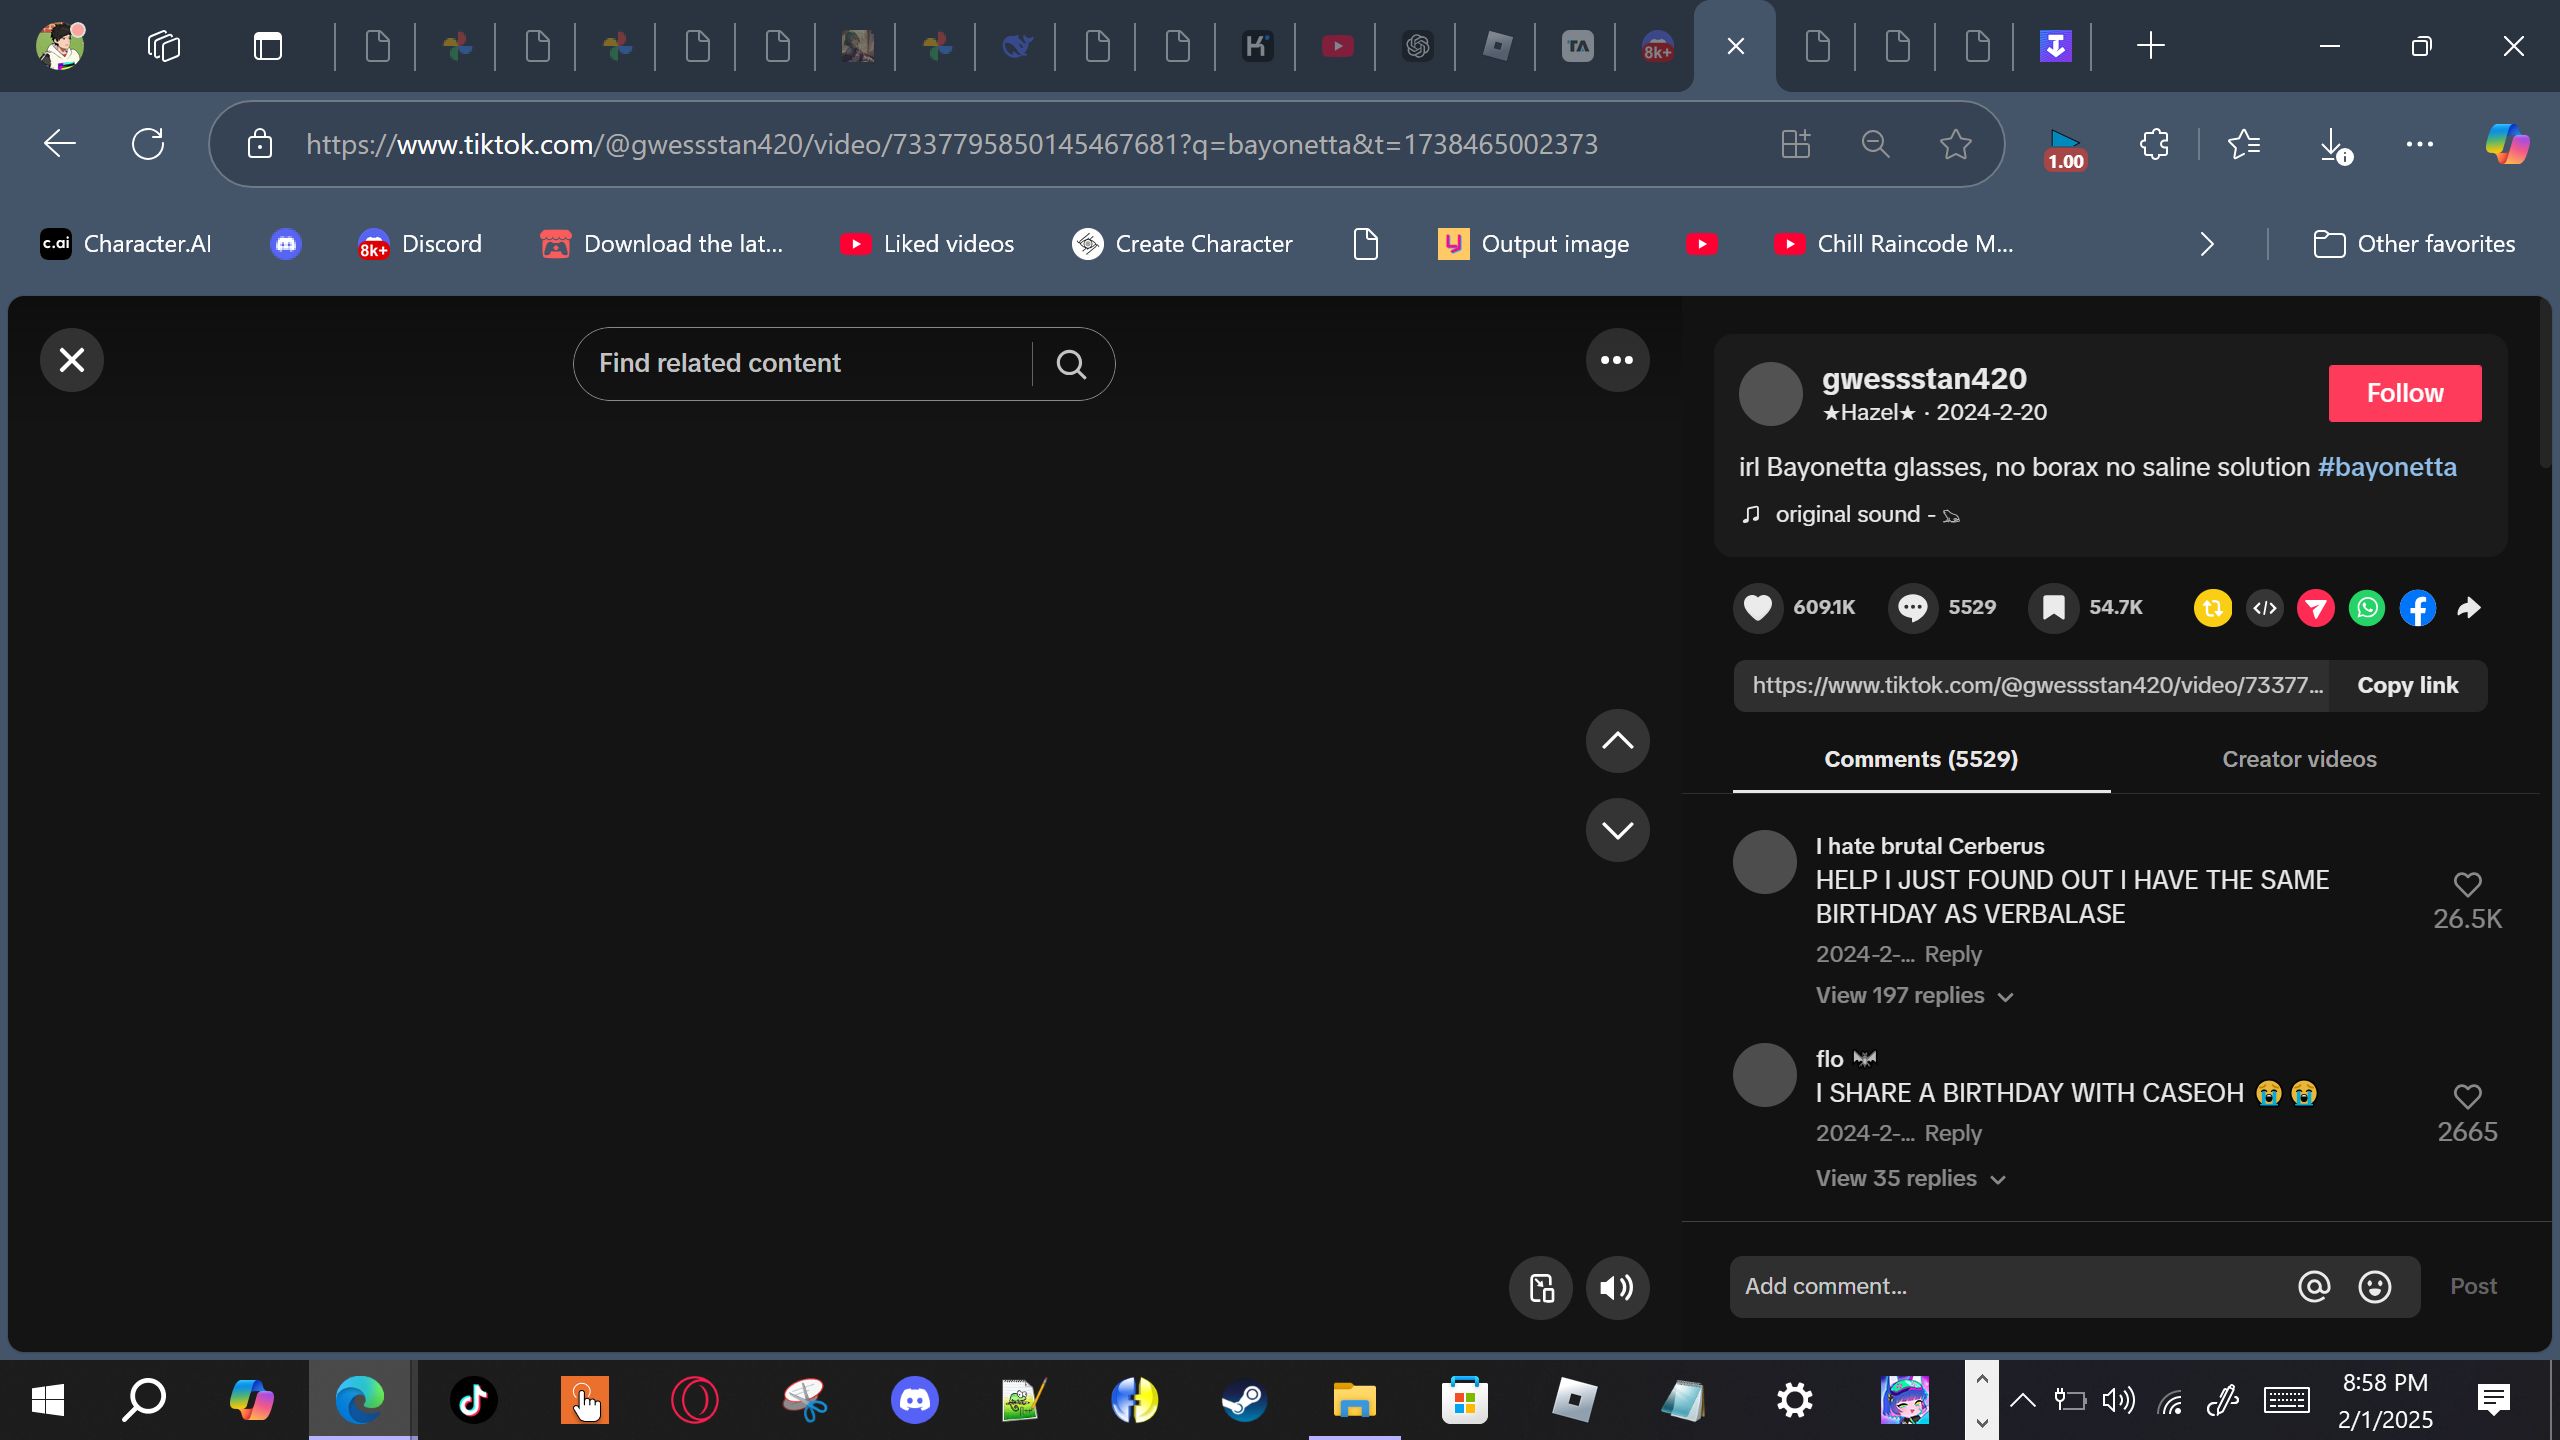Open comments via speech bubble icon

pyautogui.click(x=1912, y=607)
